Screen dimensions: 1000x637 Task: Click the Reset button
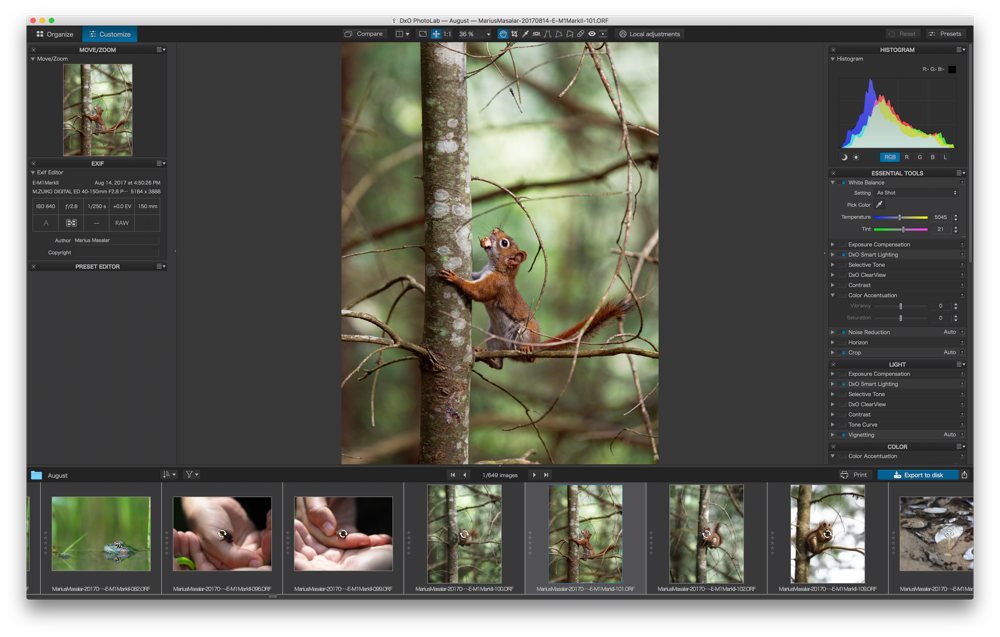[x=902, y=34]
